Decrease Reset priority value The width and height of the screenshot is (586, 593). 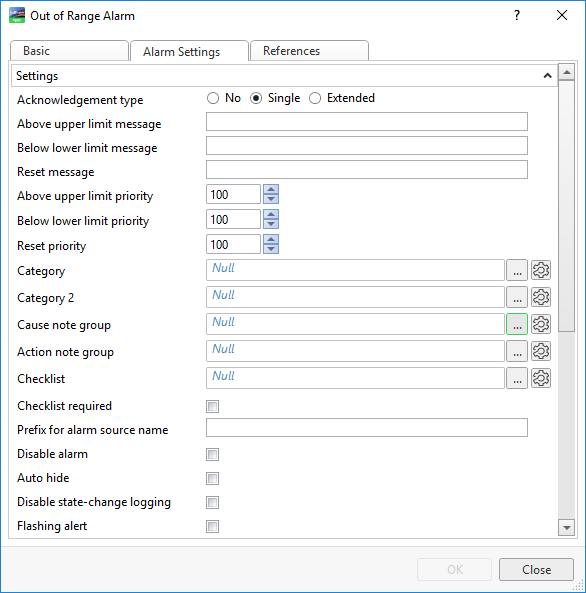point(271,249)
